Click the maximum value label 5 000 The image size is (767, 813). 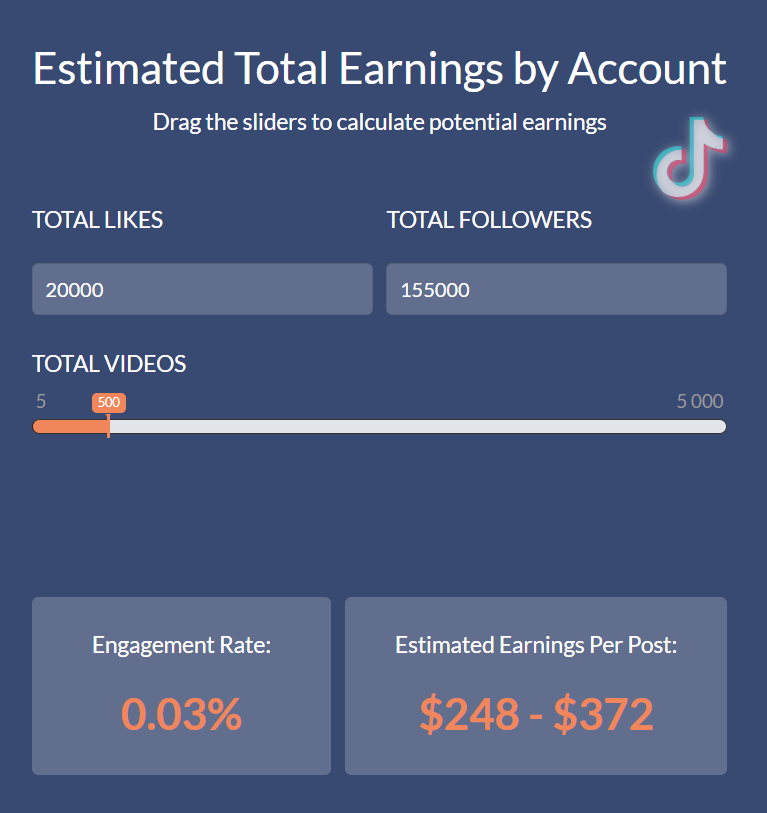(x=697, y=401)
